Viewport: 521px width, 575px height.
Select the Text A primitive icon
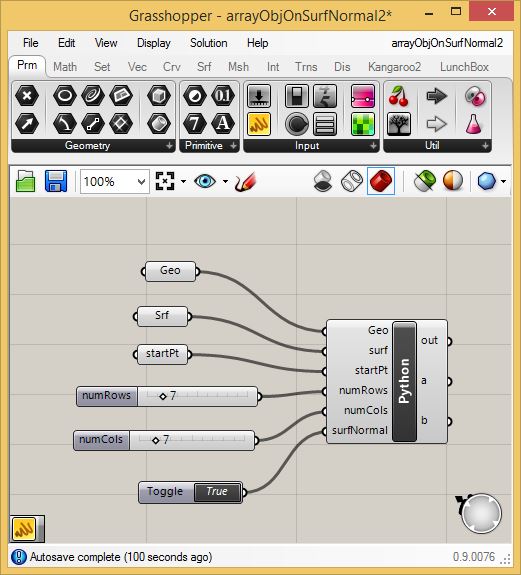[223, 123]
